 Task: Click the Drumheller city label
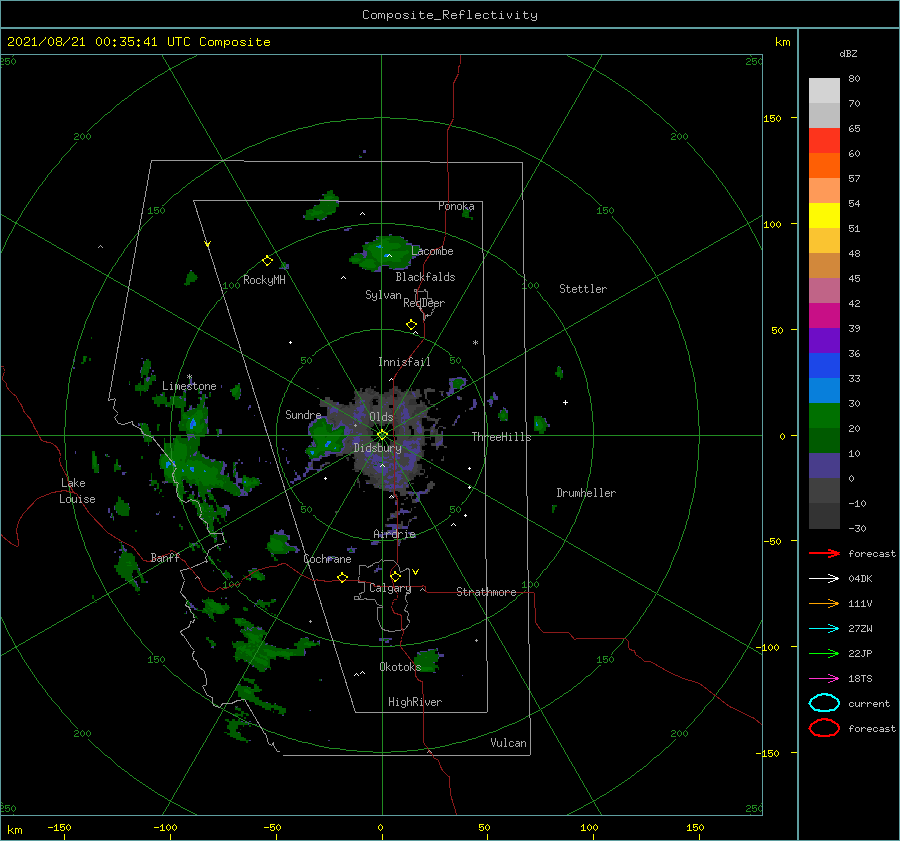click(x=586, y=493)
